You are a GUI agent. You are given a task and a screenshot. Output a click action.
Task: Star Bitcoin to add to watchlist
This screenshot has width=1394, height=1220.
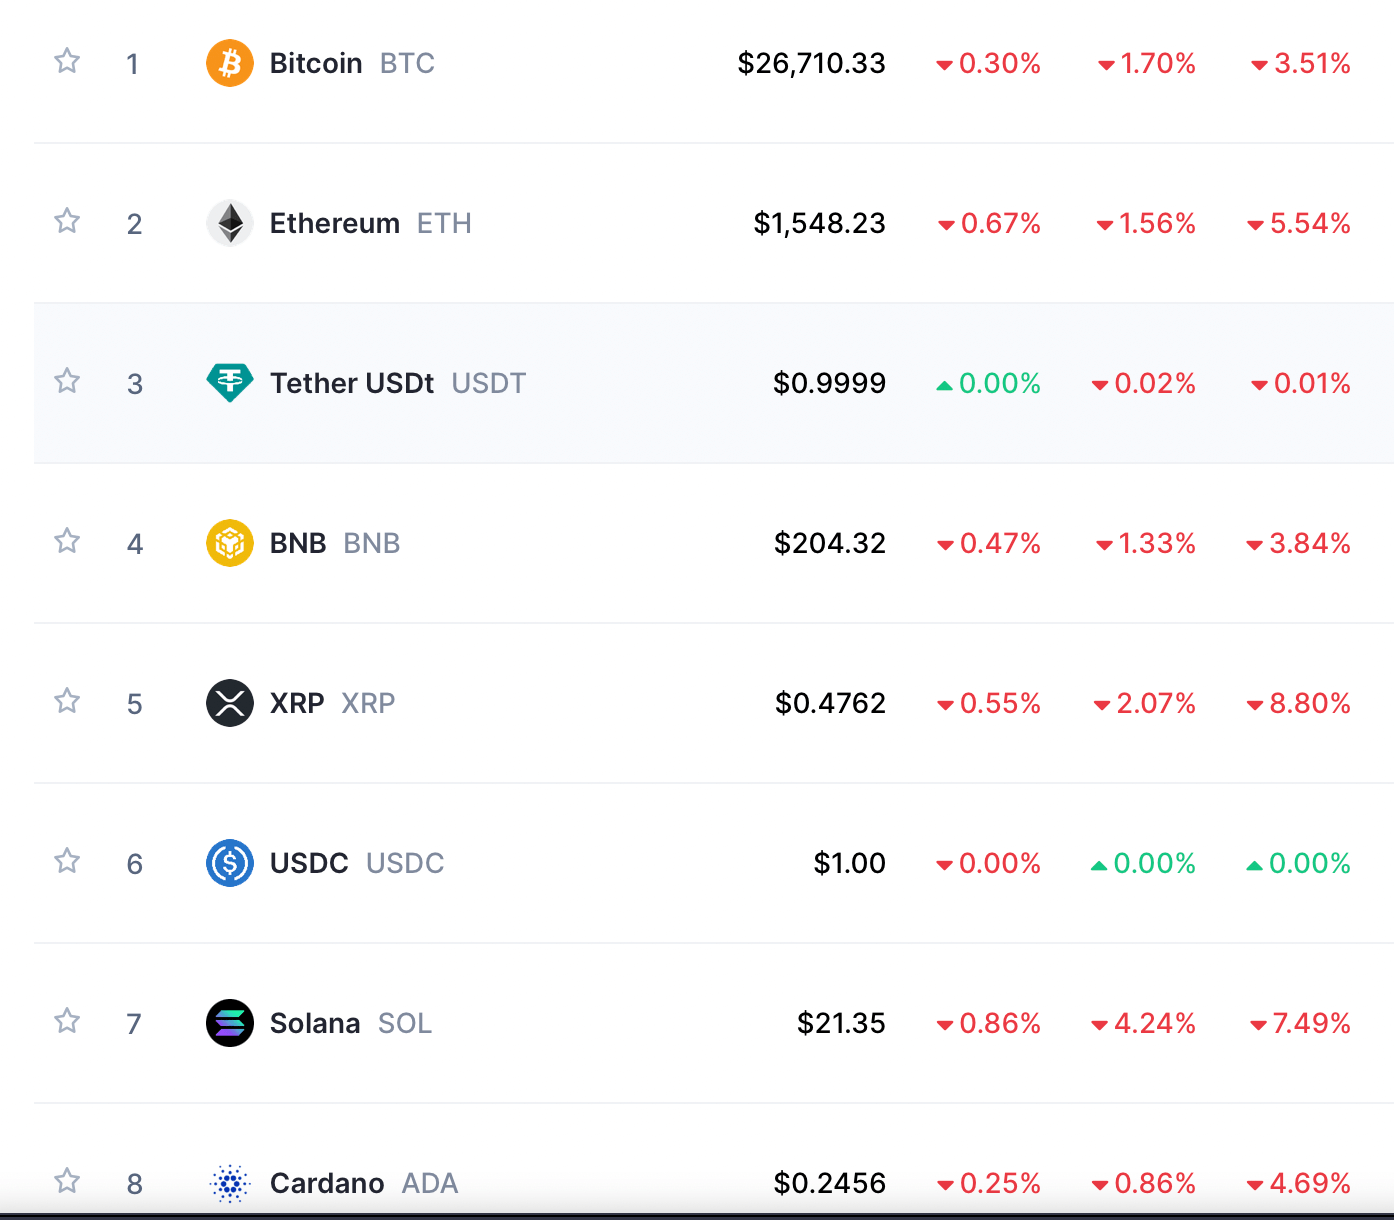click(67, 61)
